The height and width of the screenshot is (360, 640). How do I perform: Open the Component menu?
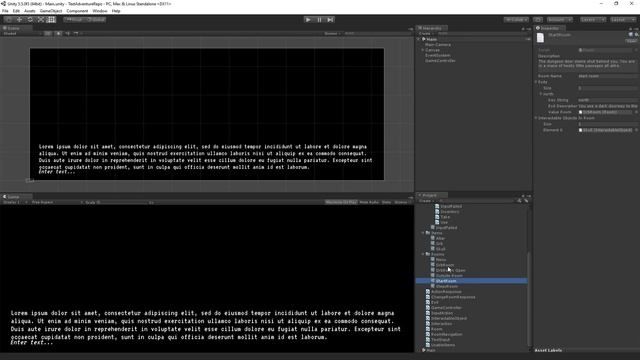pyautogui.click(x=77, y=11)
